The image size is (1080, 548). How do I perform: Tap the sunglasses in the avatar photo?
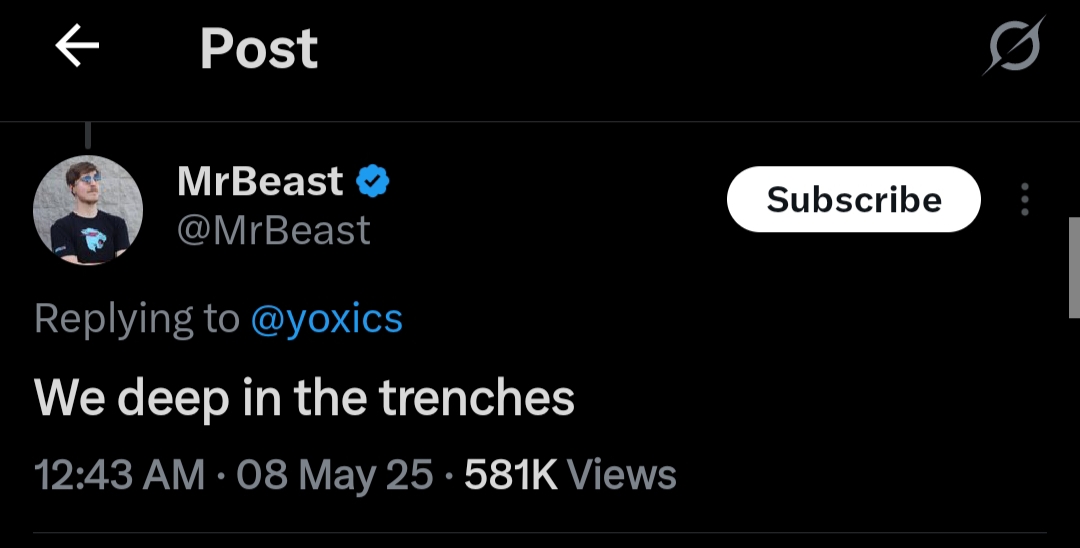coord(90,181)
